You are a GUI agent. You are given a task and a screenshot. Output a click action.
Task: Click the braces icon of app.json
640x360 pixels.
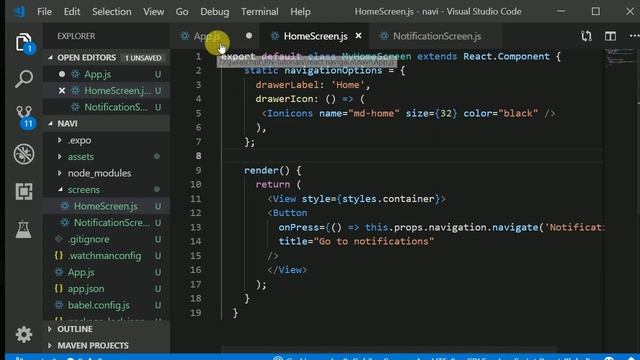(x=59, y=289)
